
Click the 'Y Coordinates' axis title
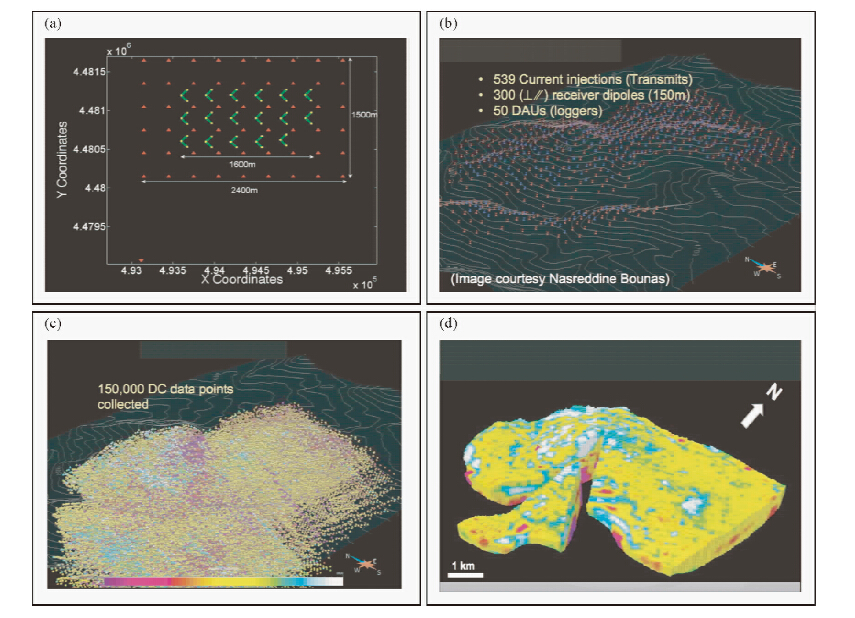(64, 158)
